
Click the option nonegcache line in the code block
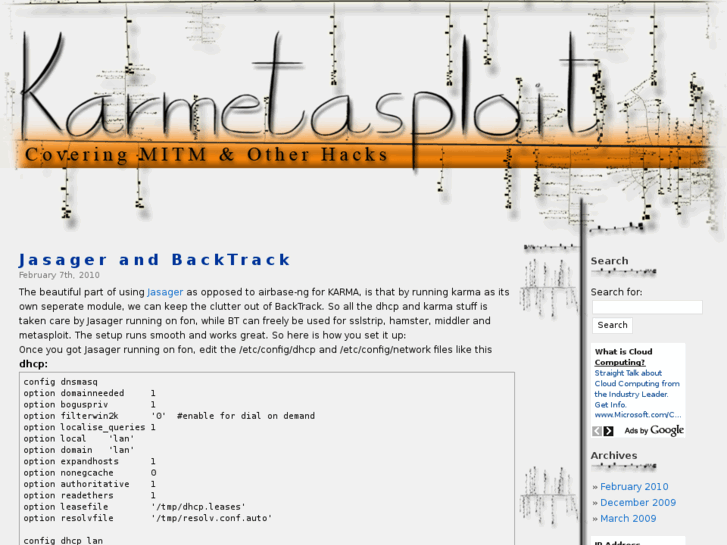point(89,473)
